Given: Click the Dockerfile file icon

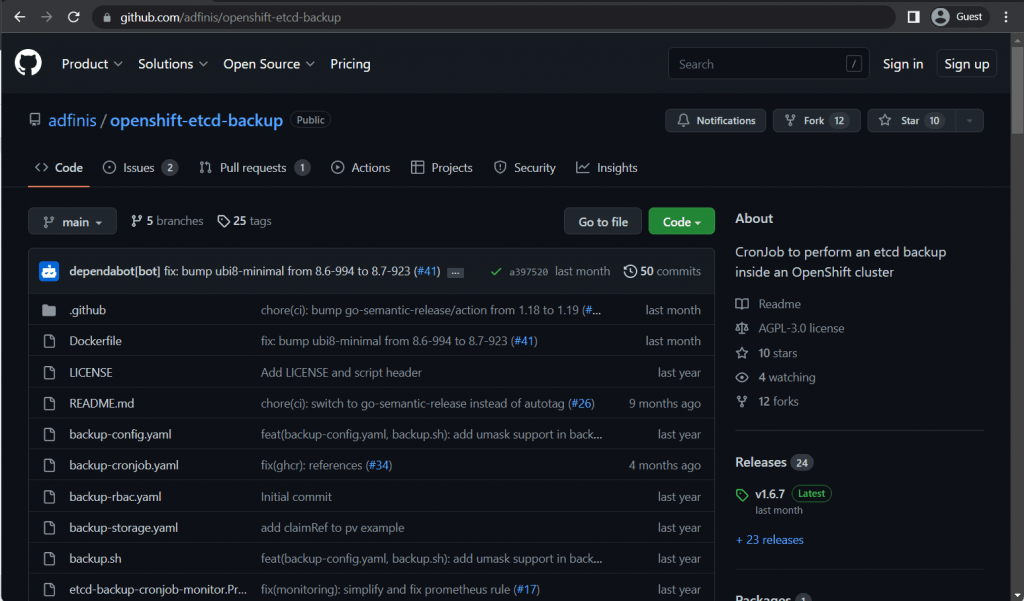Looking at the screenshot, I should coord(49,341).
